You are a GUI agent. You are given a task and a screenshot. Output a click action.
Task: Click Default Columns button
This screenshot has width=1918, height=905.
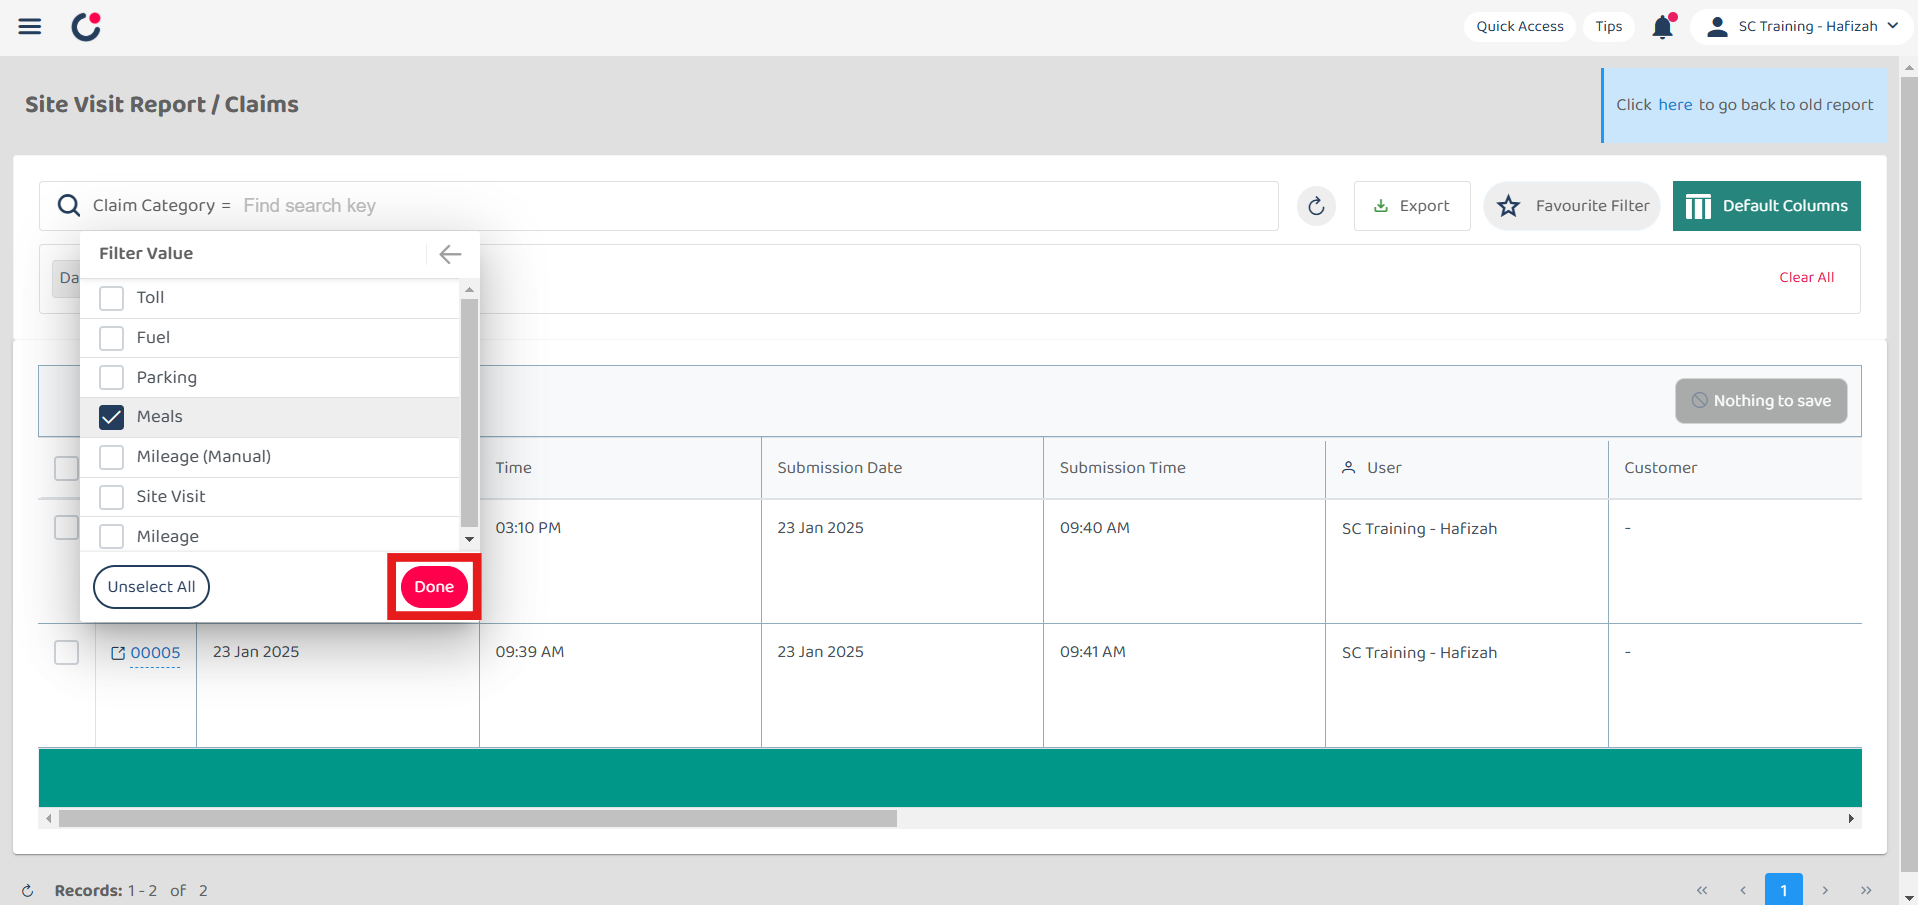1767,206
